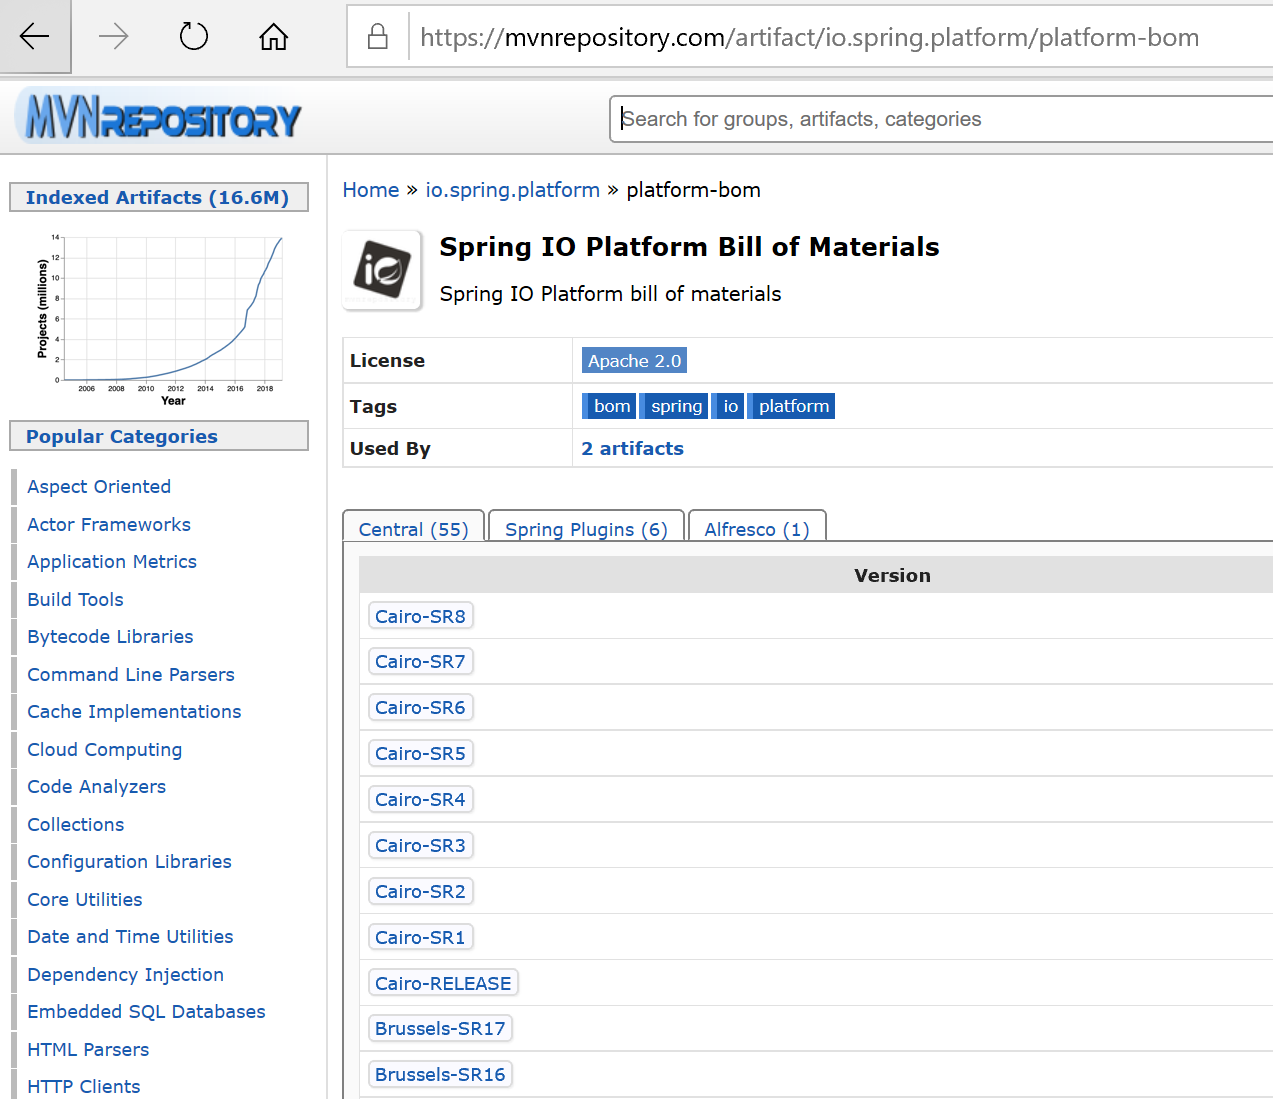
Task: Open the Embedded SQL Databases category
Action: [x=146, y=1011]
